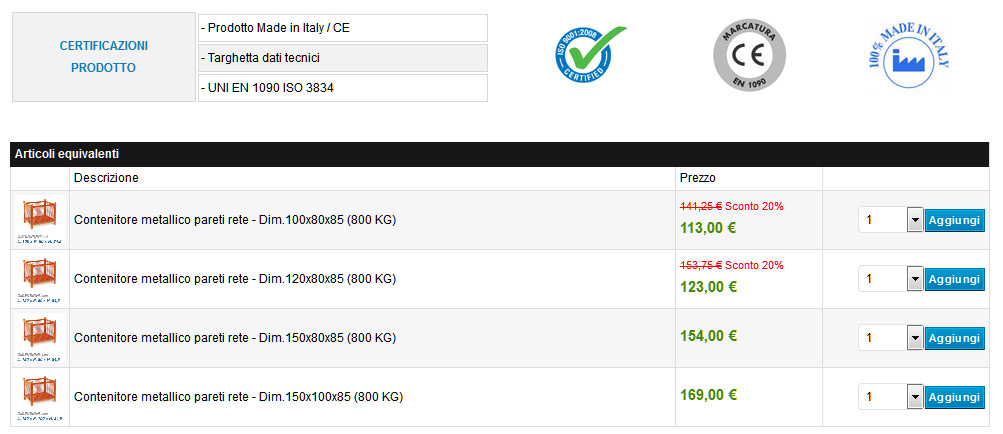
Task: Click the Certificazioni Prodotto label cell
Action: [104, 57]
